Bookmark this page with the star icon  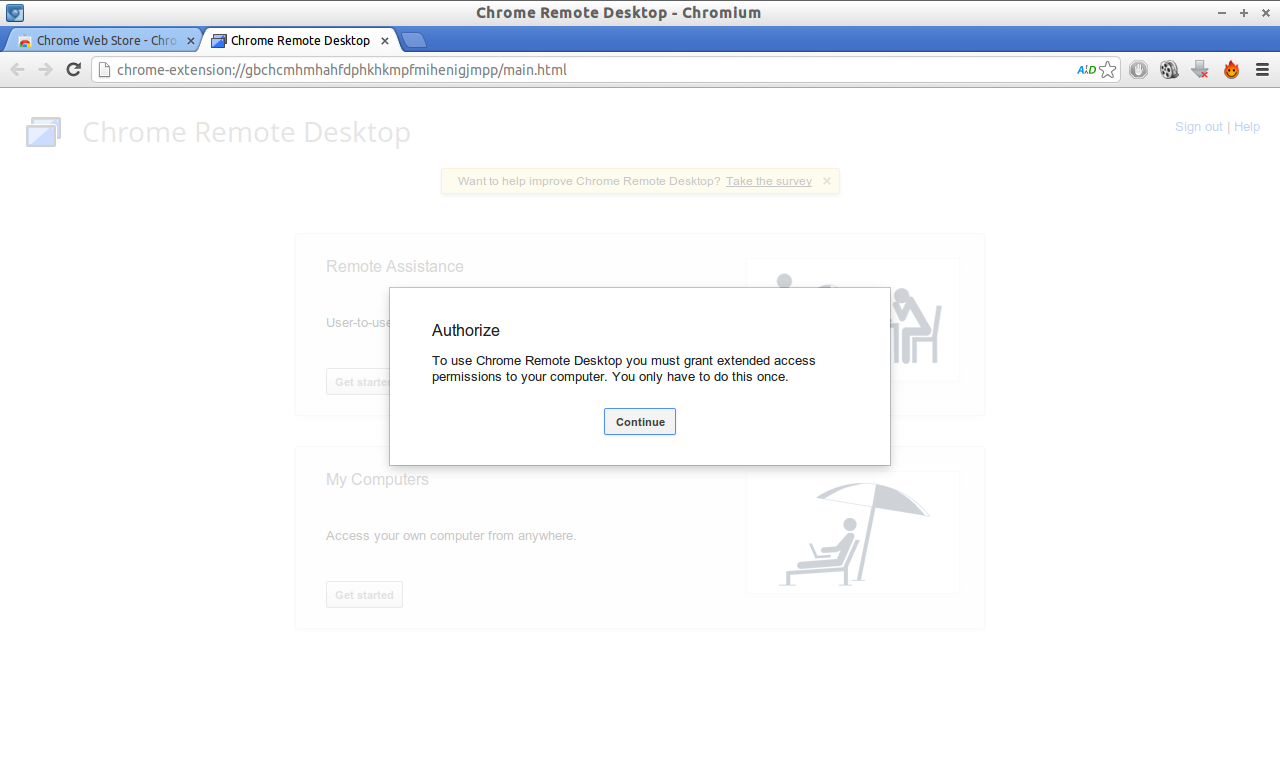click(1107, 70)
